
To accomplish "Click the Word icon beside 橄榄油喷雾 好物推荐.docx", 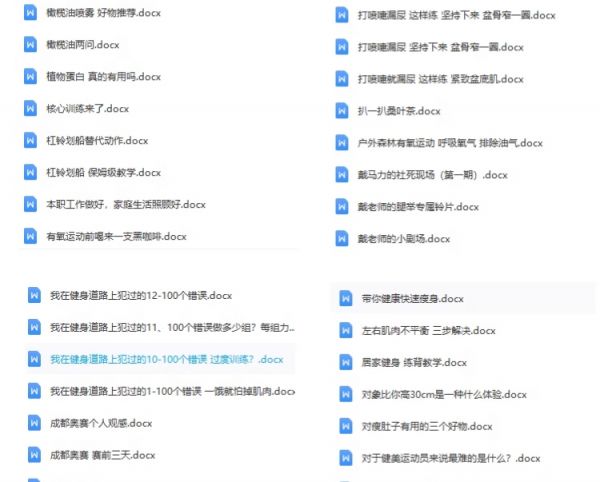I will pyautogui.click(x=30, y=13).
